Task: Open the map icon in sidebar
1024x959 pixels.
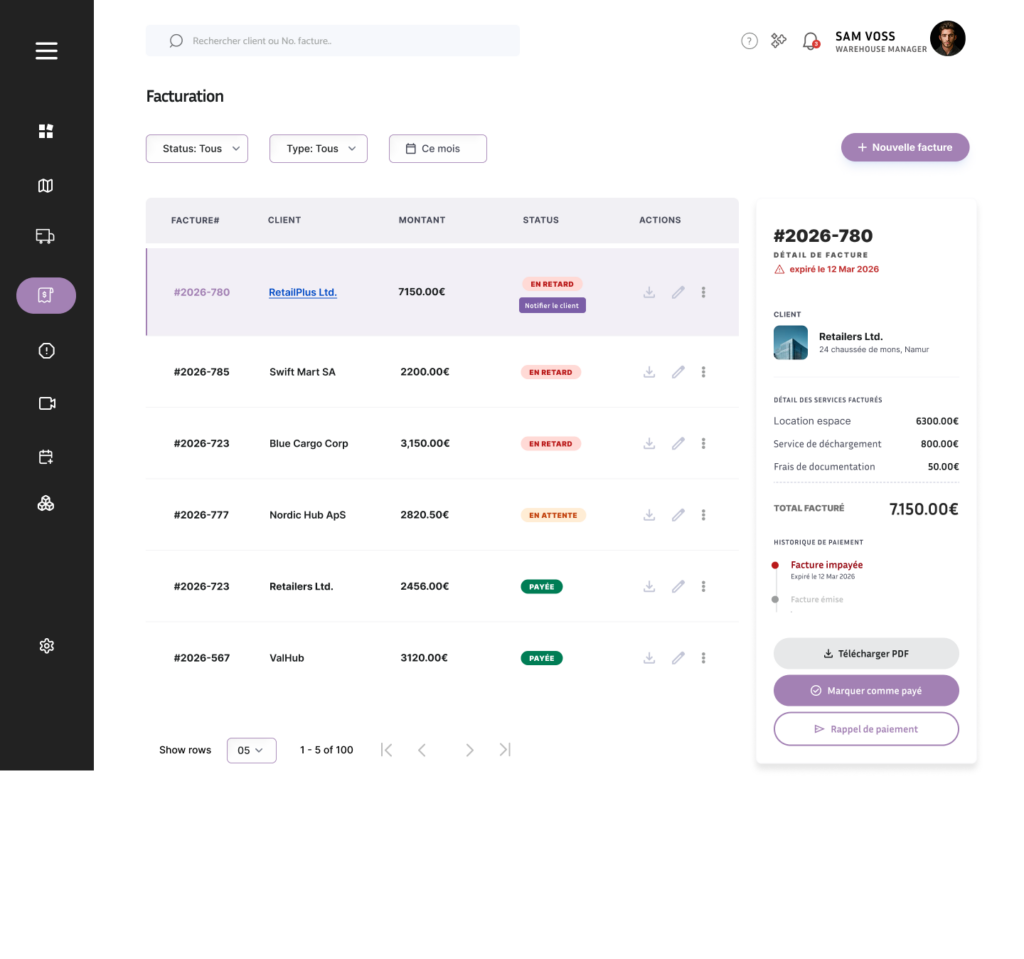Action: tap(46, 186)
